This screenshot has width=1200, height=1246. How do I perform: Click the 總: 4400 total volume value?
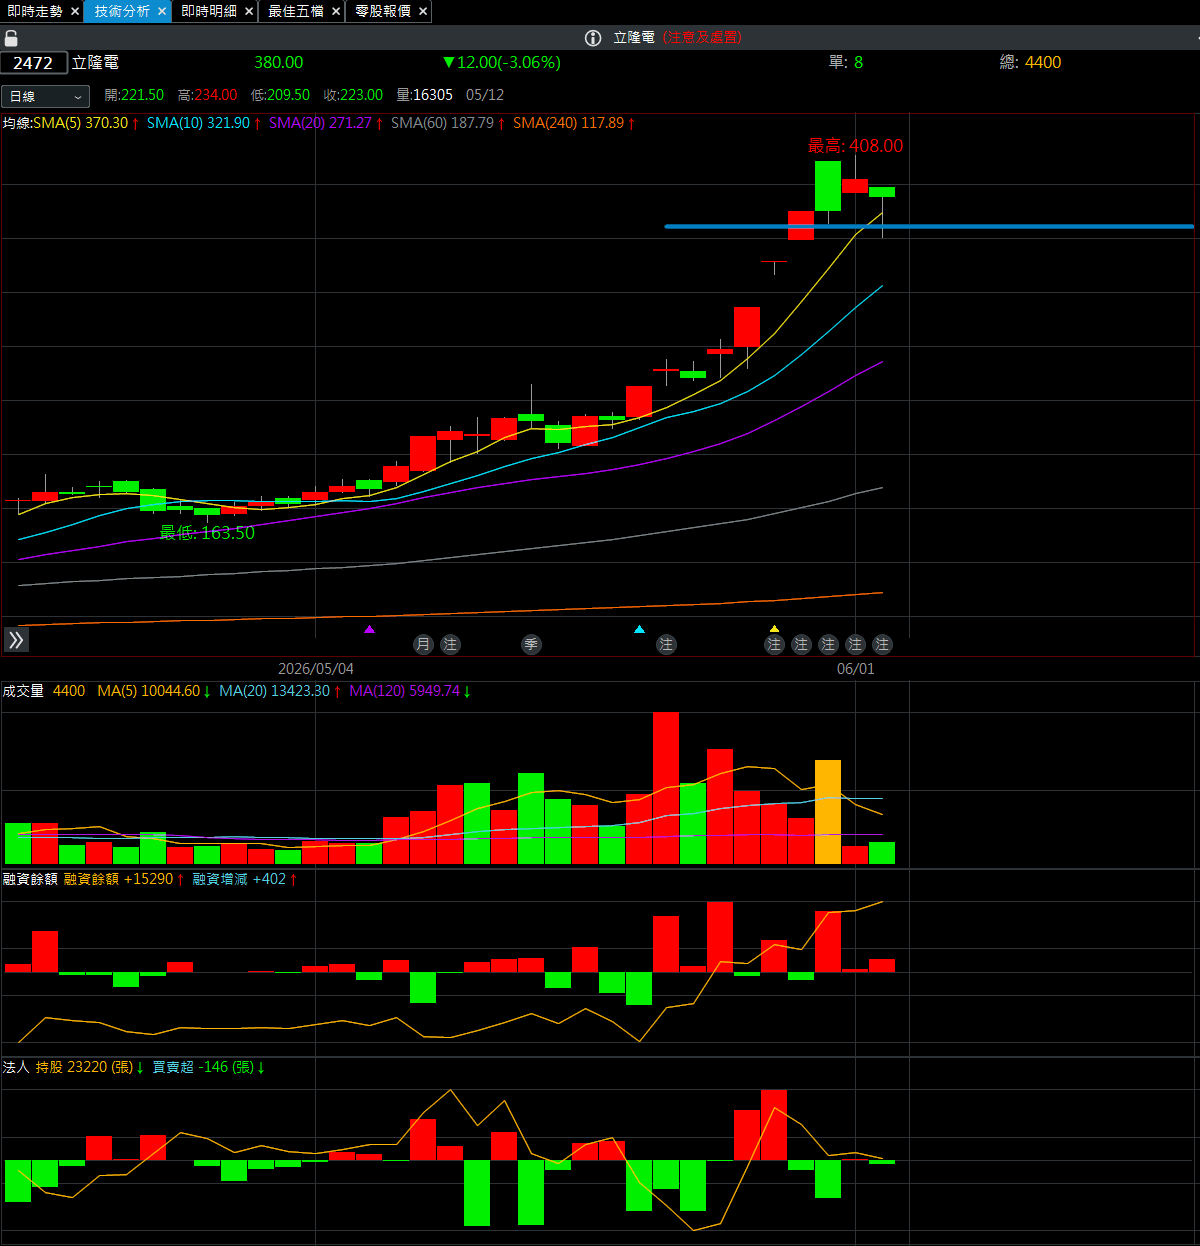[x=1031, y=62]
